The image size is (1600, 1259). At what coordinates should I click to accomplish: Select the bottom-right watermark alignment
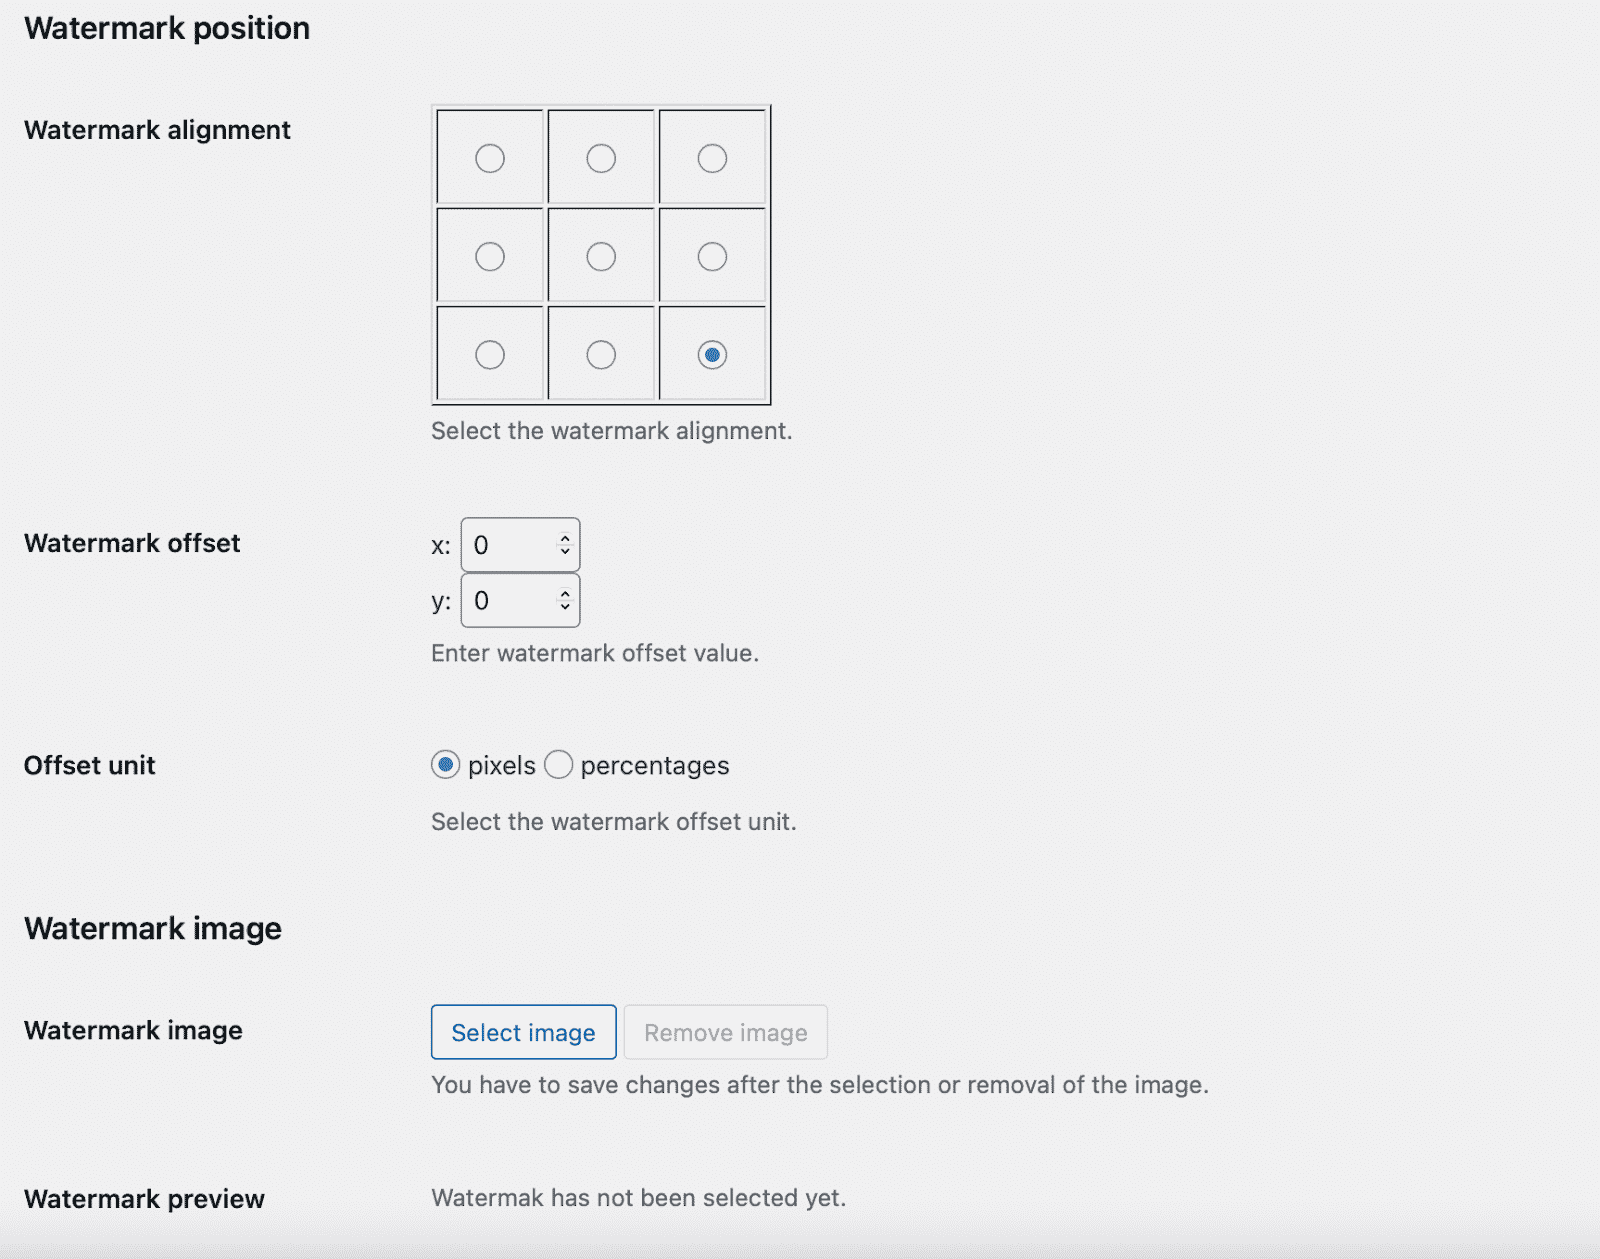(x=712, y=354)
